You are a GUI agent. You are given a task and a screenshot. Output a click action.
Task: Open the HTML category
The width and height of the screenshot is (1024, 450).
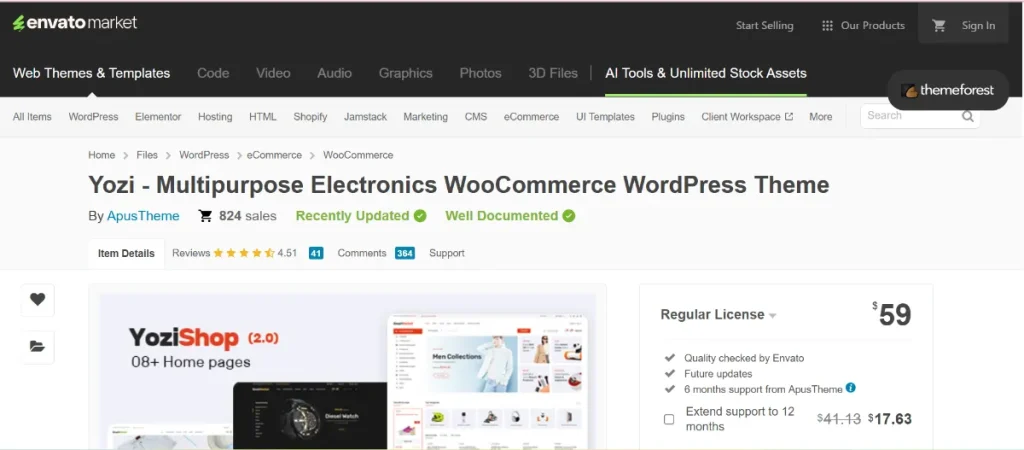[263, 117]
